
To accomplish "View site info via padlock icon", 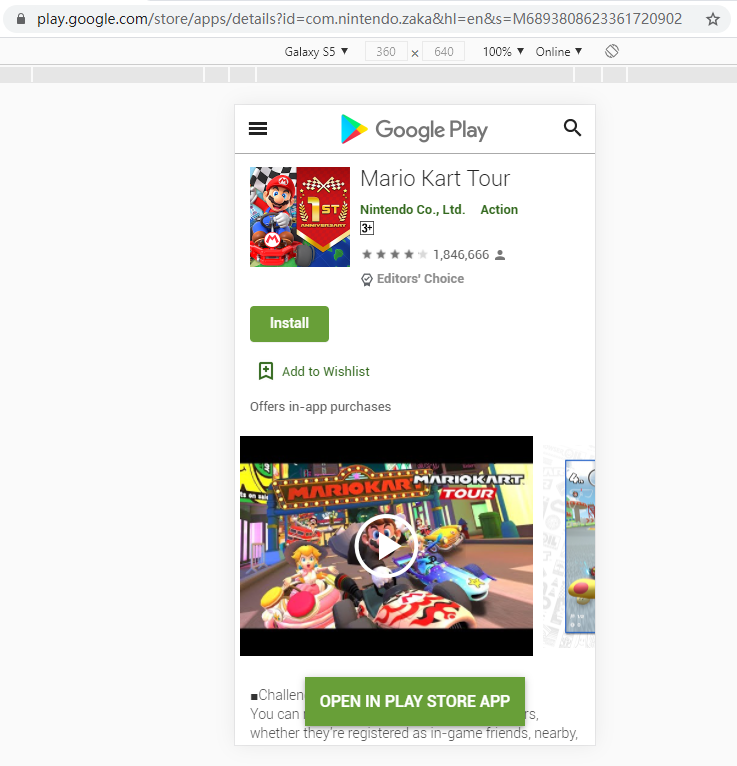I will point(22,19).
